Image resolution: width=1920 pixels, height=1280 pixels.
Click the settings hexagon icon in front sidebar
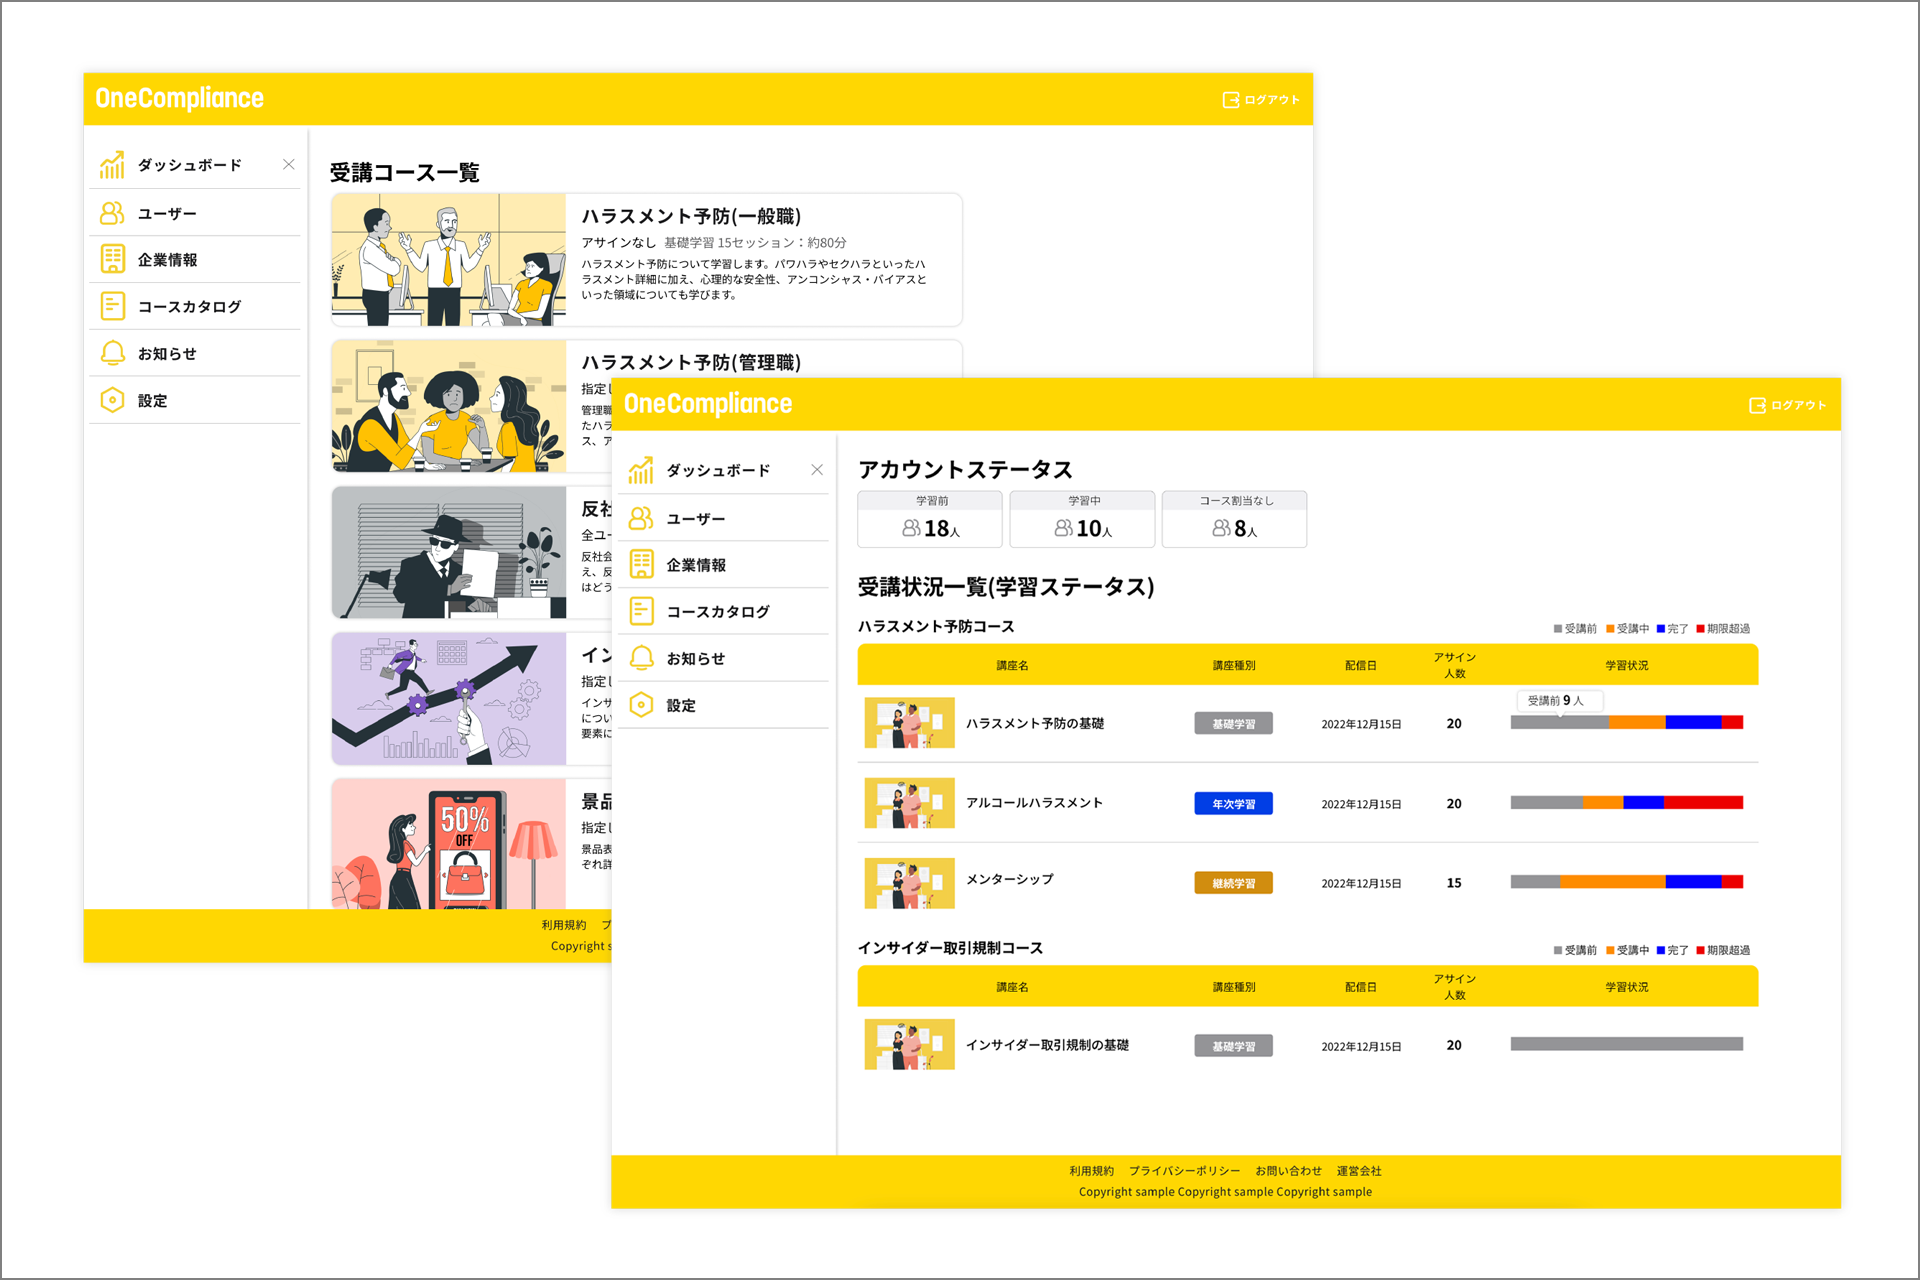641,705
